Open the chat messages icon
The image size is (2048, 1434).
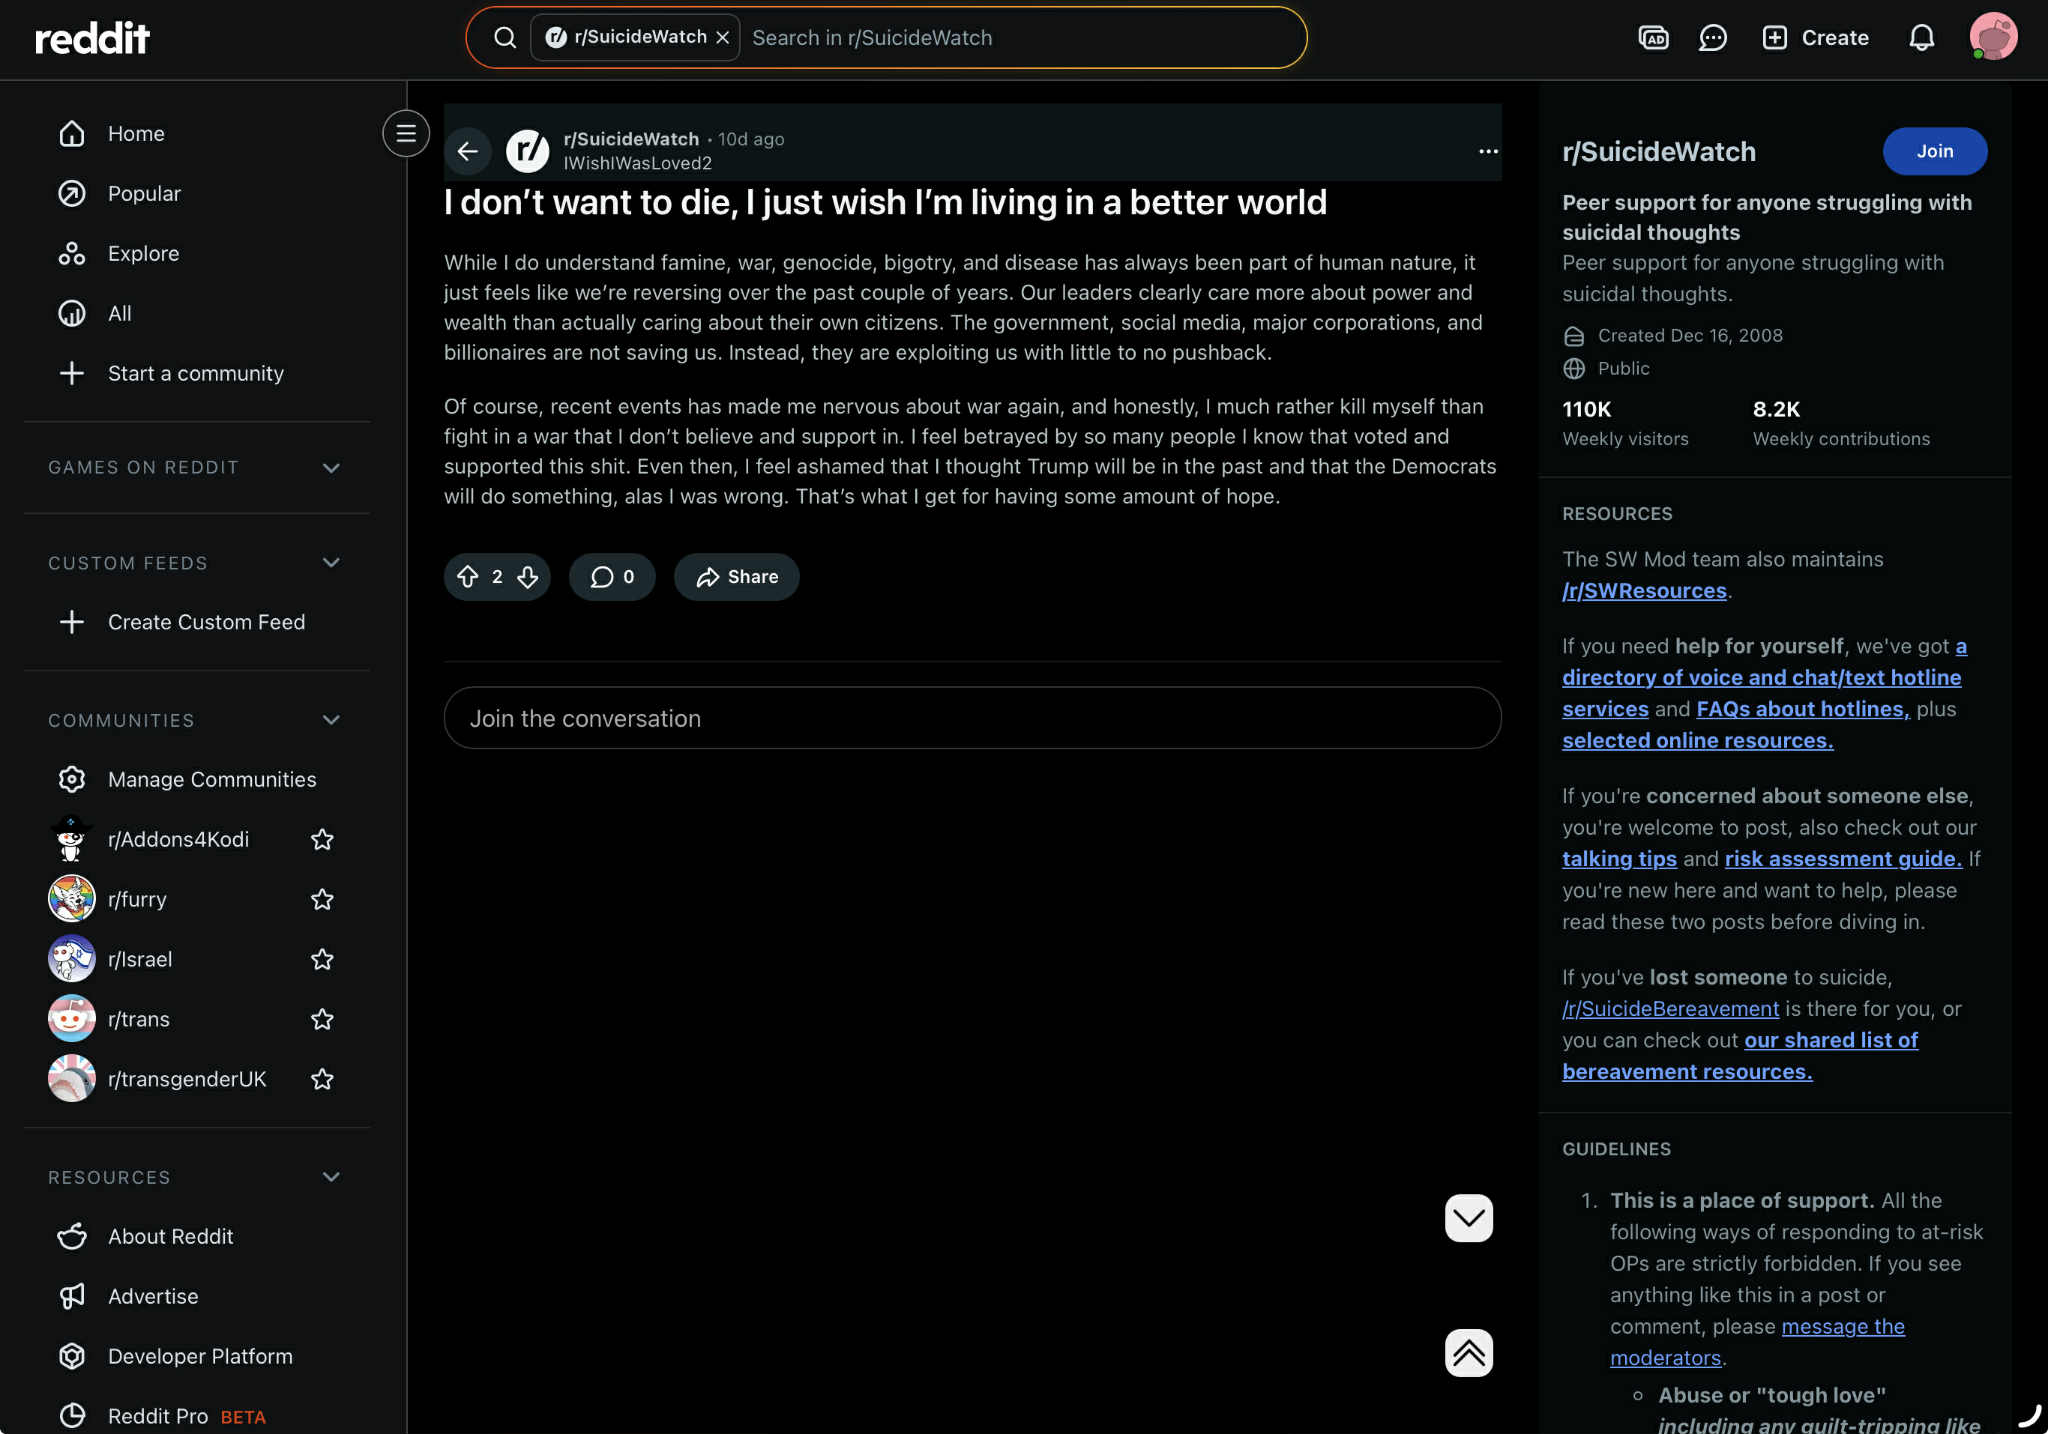(x=1712, y=38)
